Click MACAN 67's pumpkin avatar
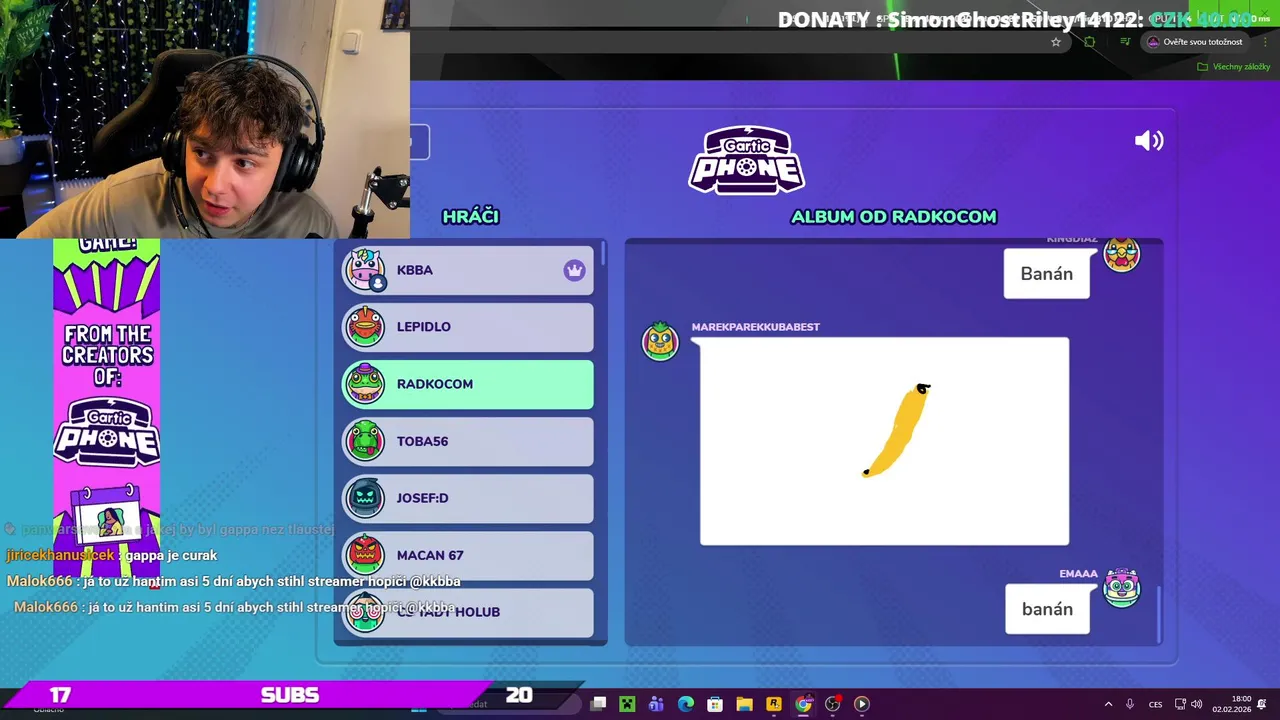The width and height of the screenshot is (1280, 720). 364,555
